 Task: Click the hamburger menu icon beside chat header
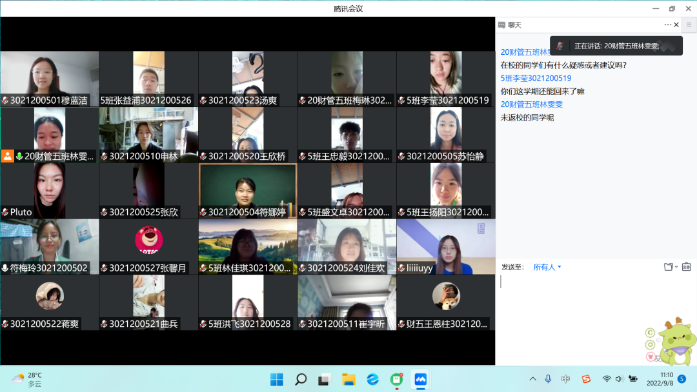[x=689, y=25]
